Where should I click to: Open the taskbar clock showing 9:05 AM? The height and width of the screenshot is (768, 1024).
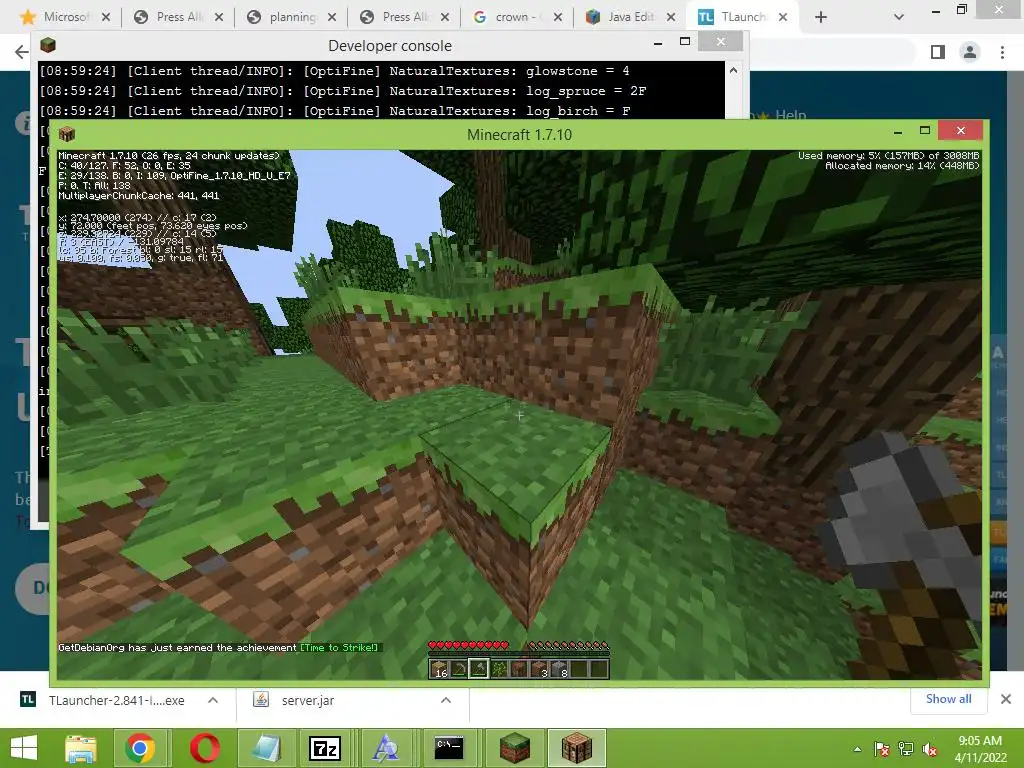pos(980,749)
